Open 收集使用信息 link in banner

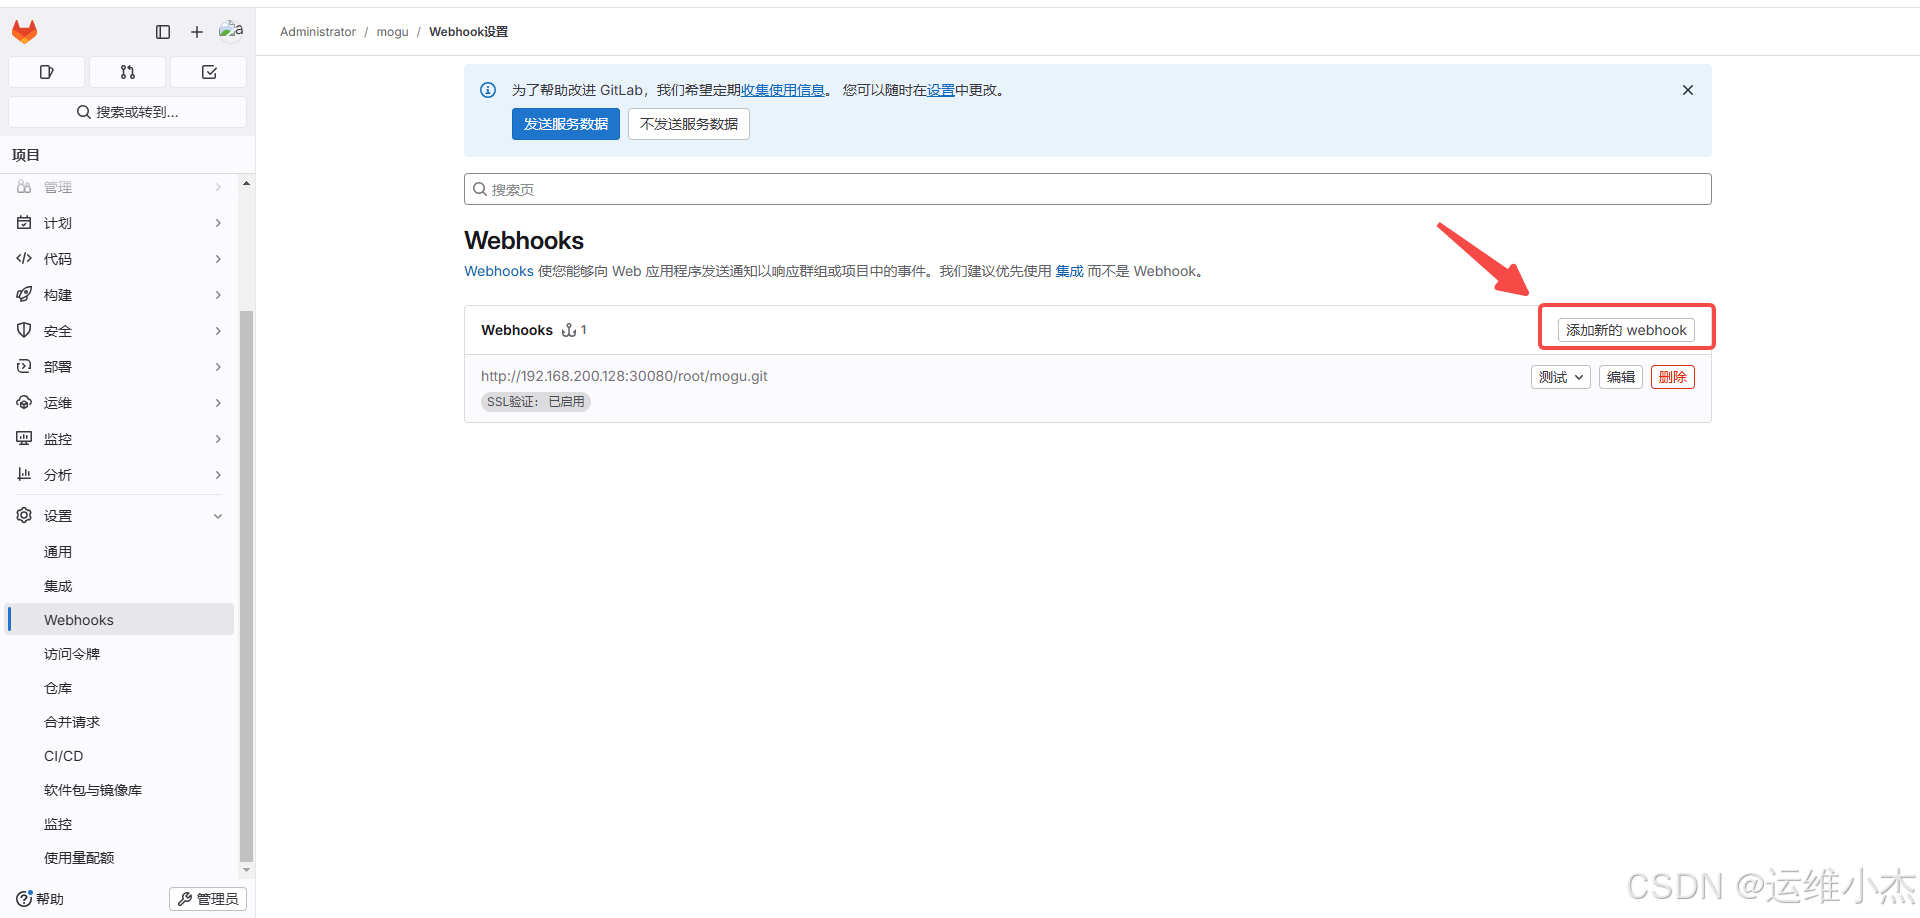pyautogui.click(x=782, y=90)
